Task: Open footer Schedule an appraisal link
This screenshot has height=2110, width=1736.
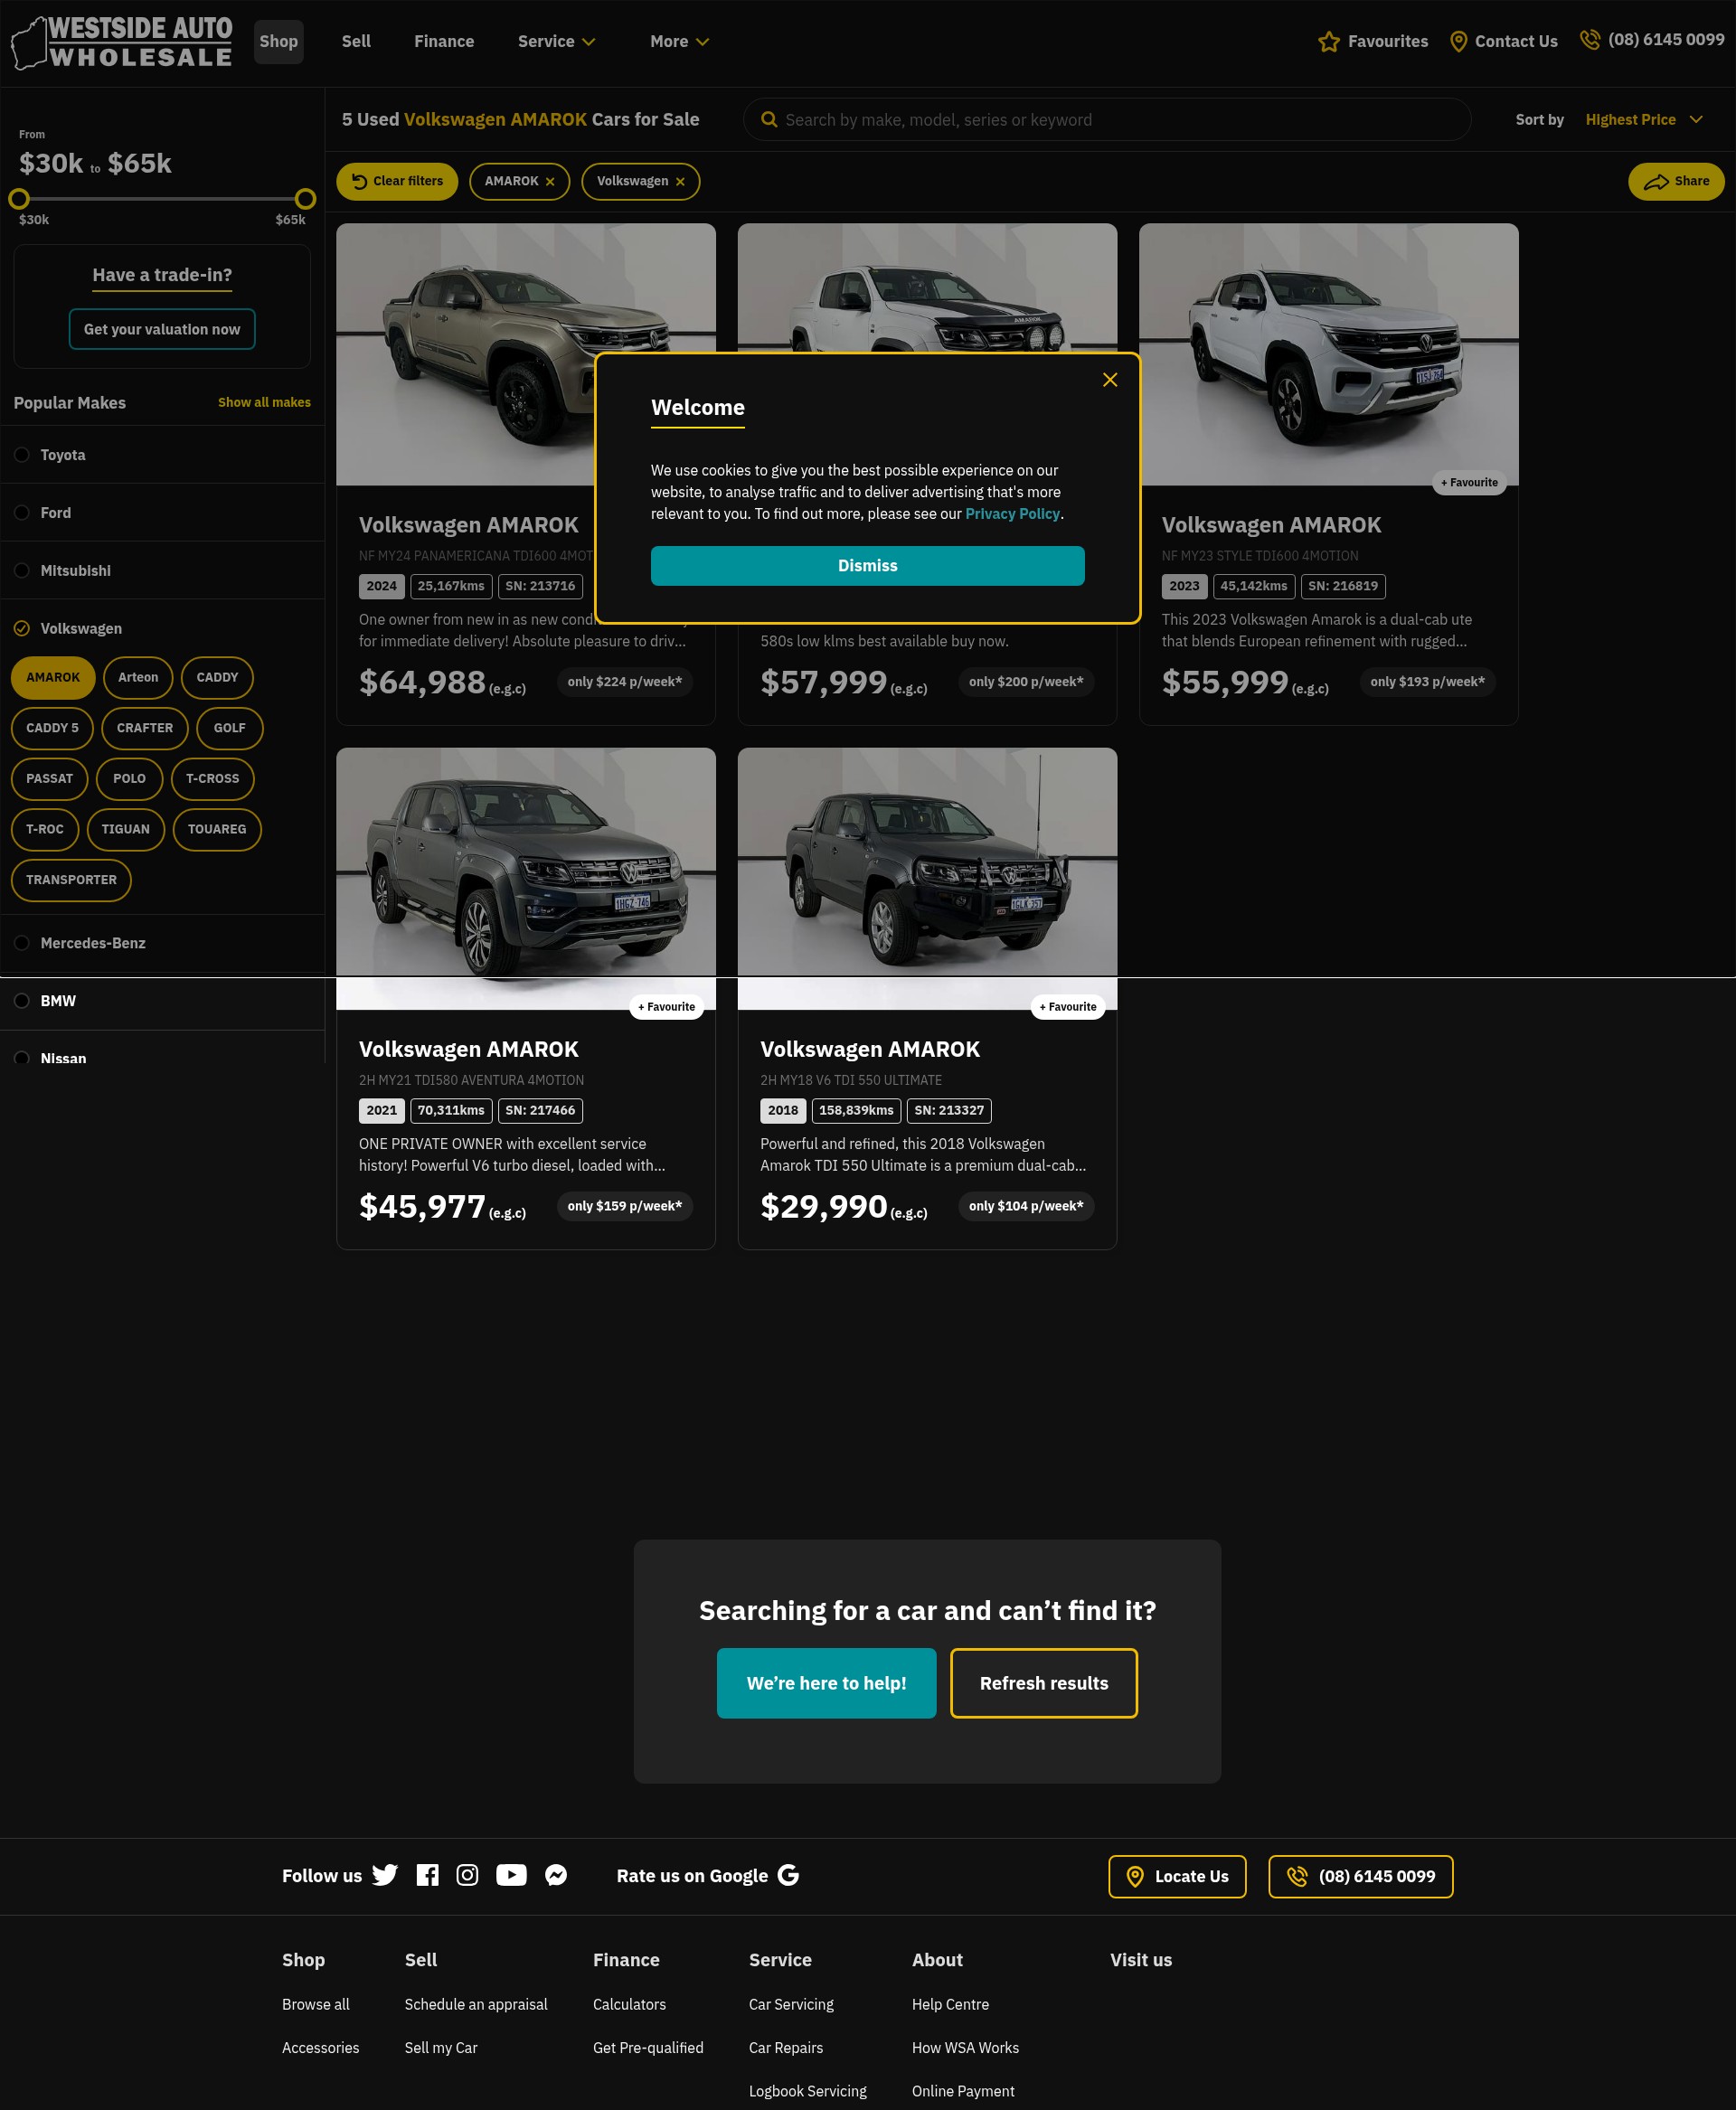Action: (x=476, y=2005)
